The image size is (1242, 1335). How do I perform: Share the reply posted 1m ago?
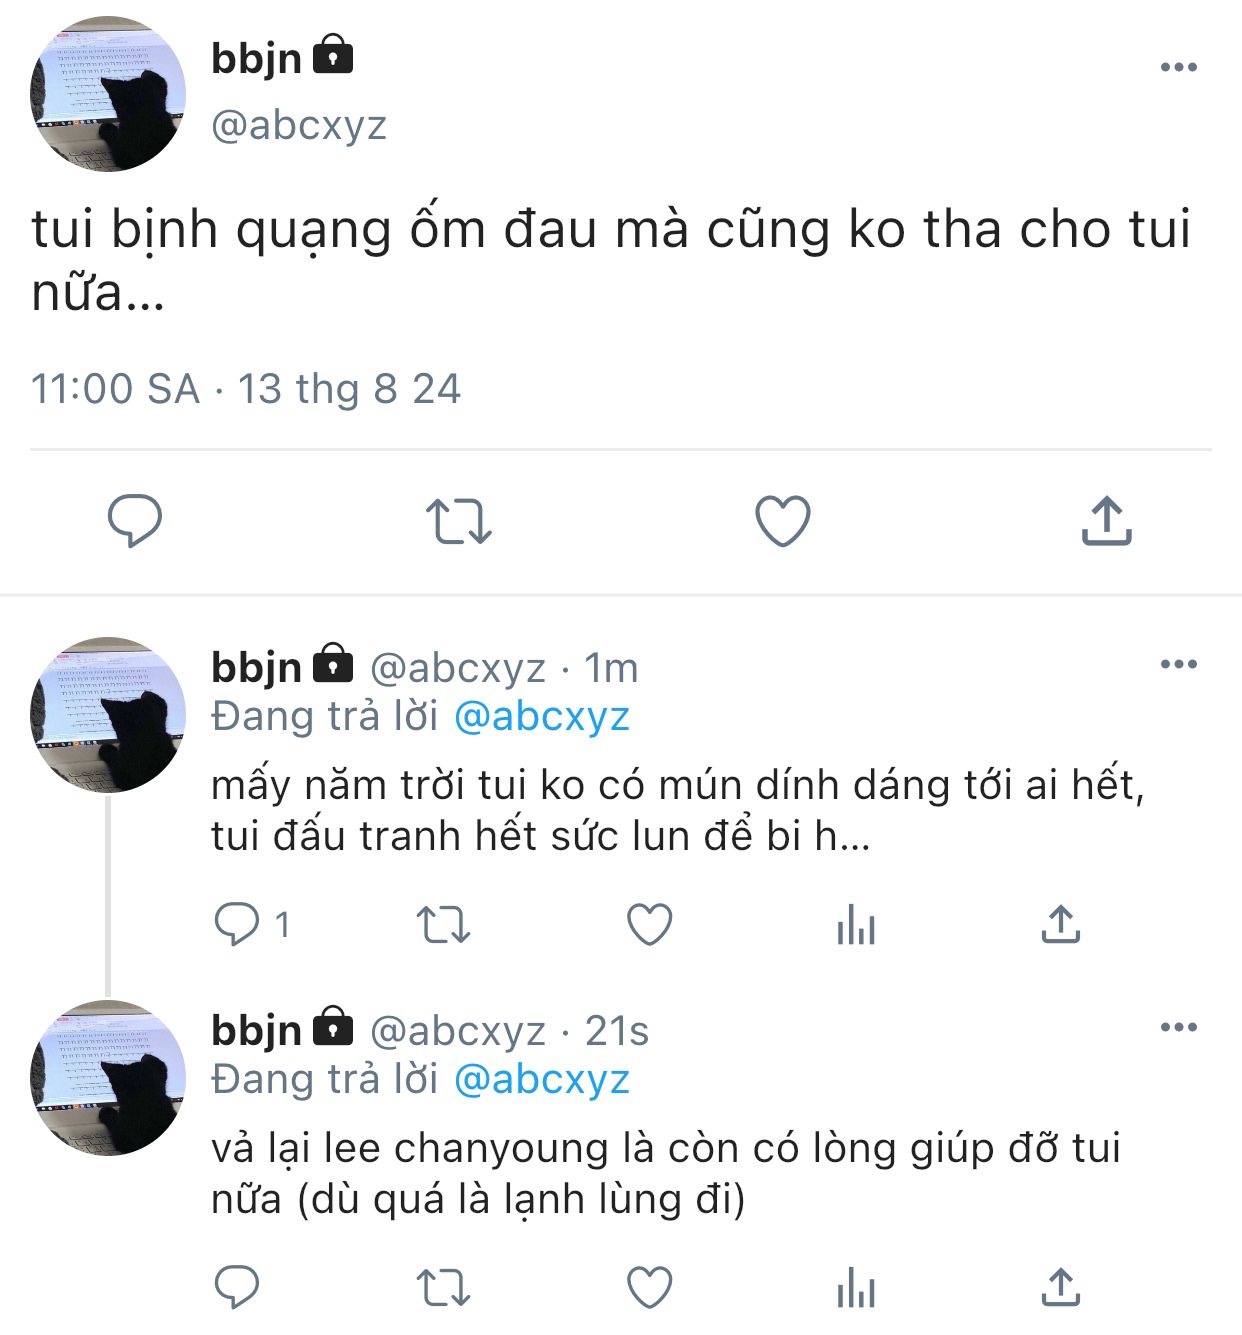point(1061,924)
